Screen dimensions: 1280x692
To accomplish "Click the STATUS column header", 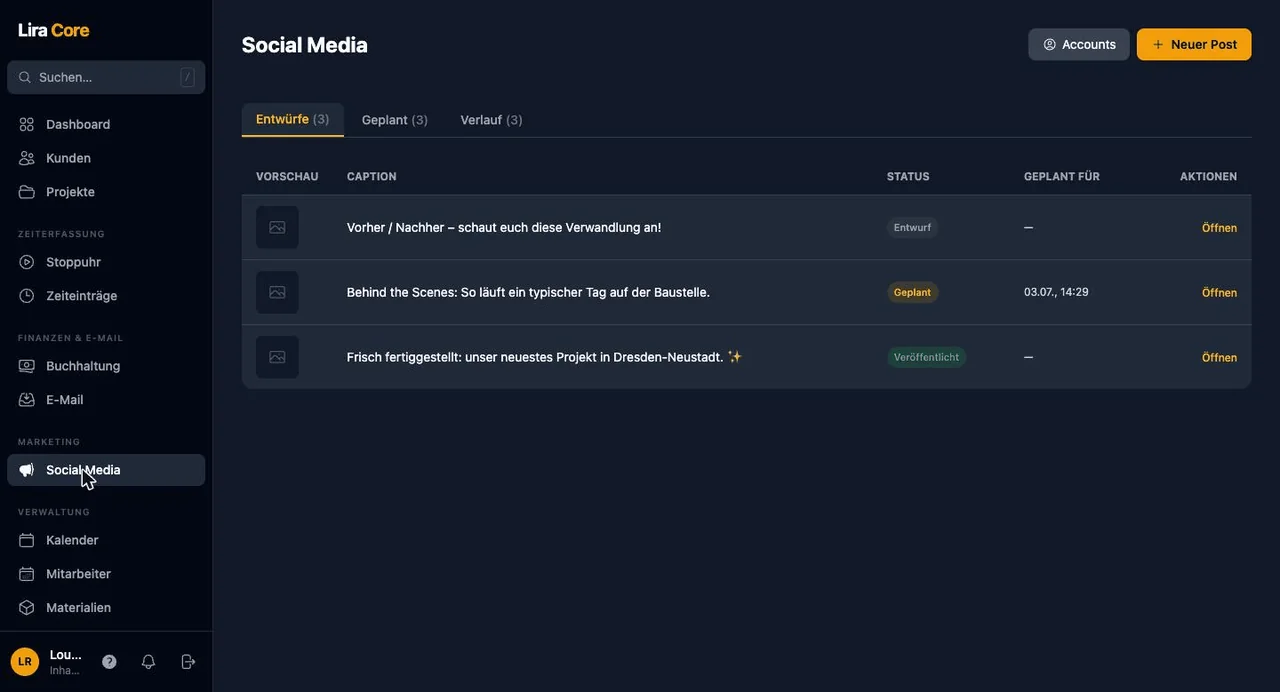I will (908, 176).
